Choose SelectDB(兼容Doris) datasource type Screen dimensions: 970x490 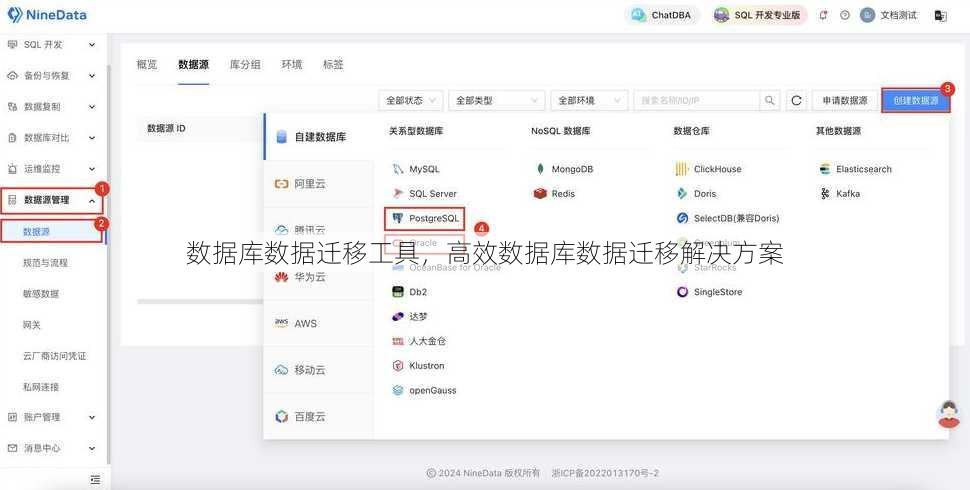pyautogui.click(x=728, y=218)
